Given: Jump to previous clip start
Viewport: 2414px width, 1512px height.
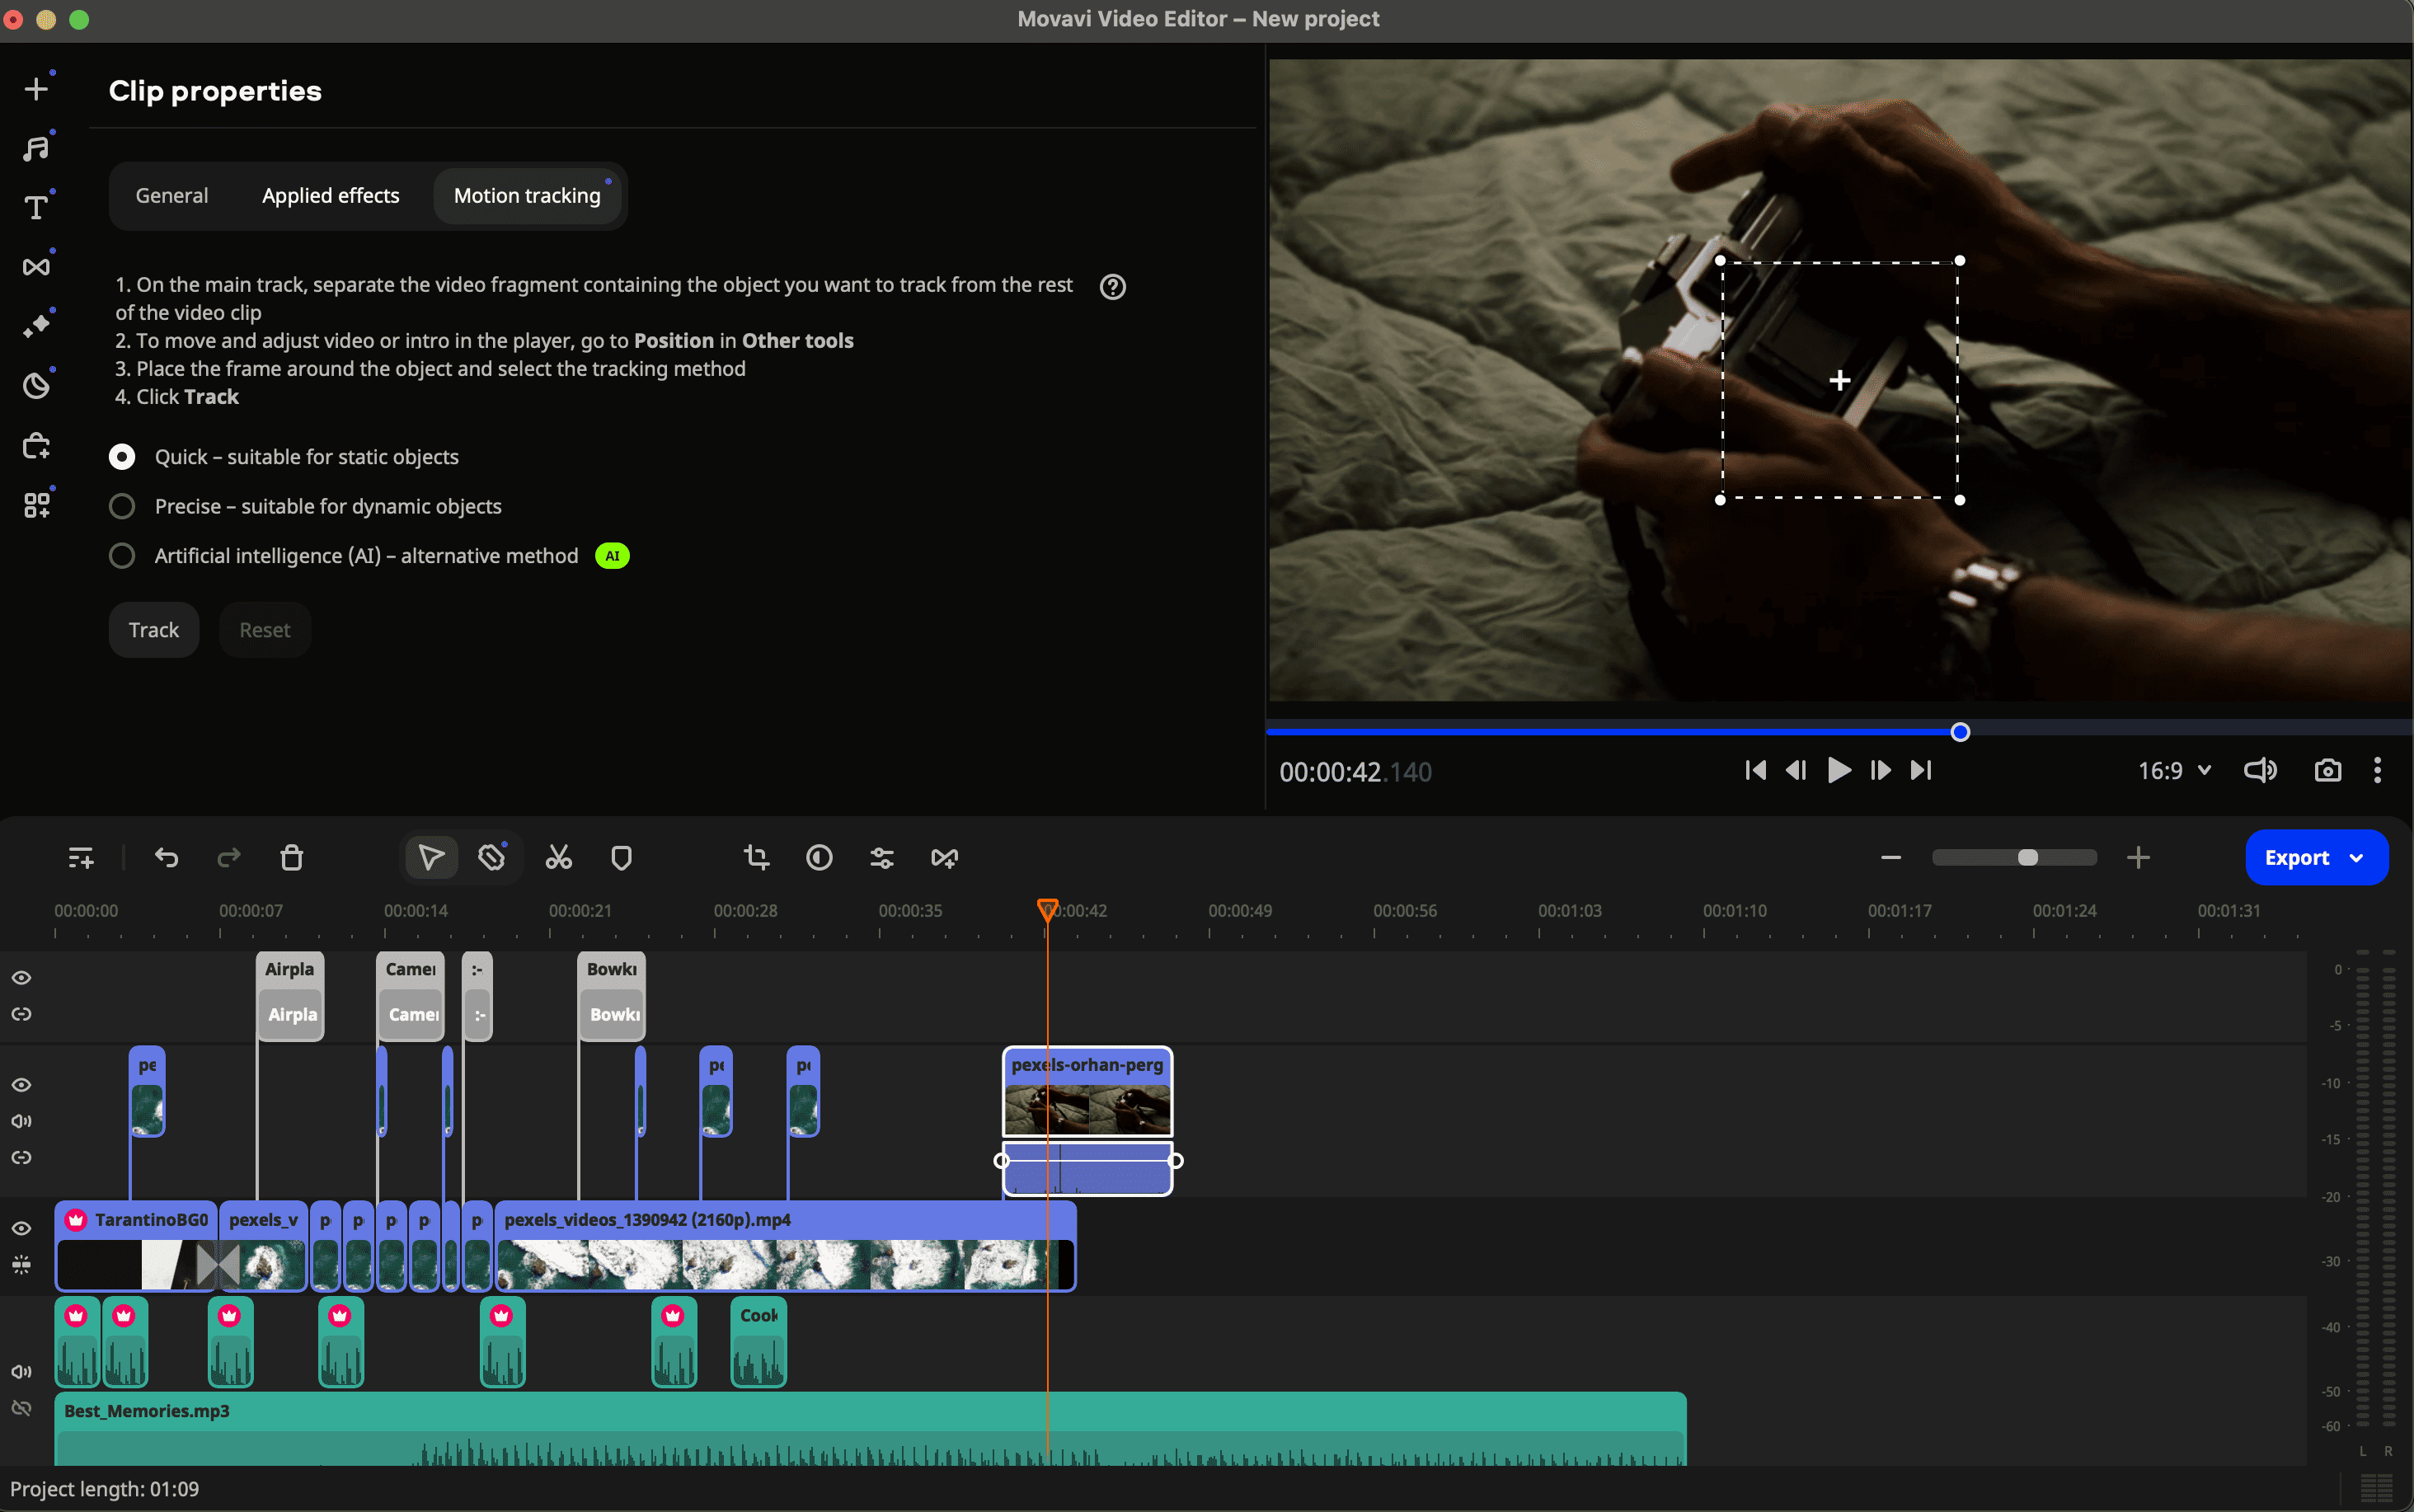Looking at the screenshot, I should tap(1755, 770).
